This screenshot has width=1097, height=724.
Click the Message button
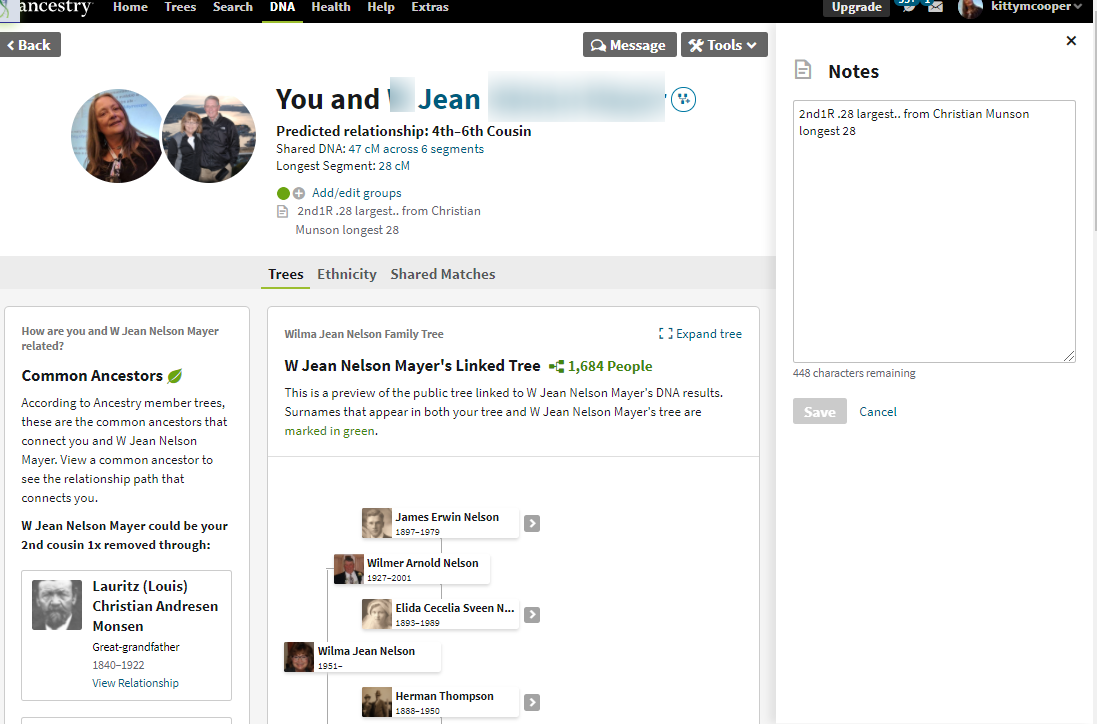point(629,45)
